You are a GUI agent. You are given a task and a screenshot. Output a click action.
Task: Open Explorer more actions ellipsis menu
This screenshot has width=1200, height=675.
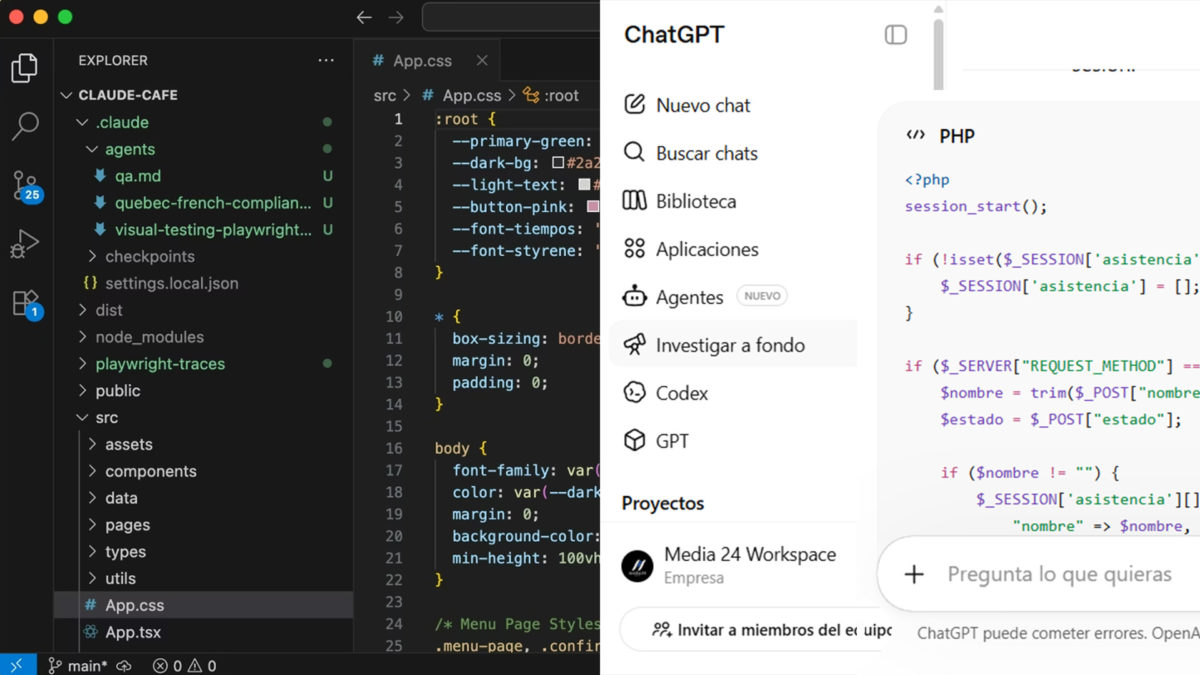click(326, 61)
